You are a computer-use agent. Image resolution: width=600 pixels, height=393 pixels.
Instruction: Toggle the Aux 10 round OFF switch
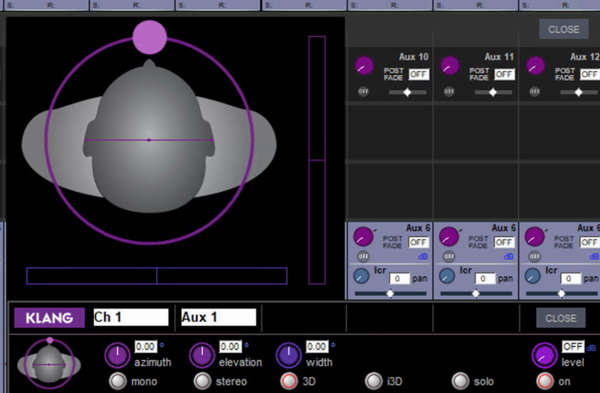point(363,91)
